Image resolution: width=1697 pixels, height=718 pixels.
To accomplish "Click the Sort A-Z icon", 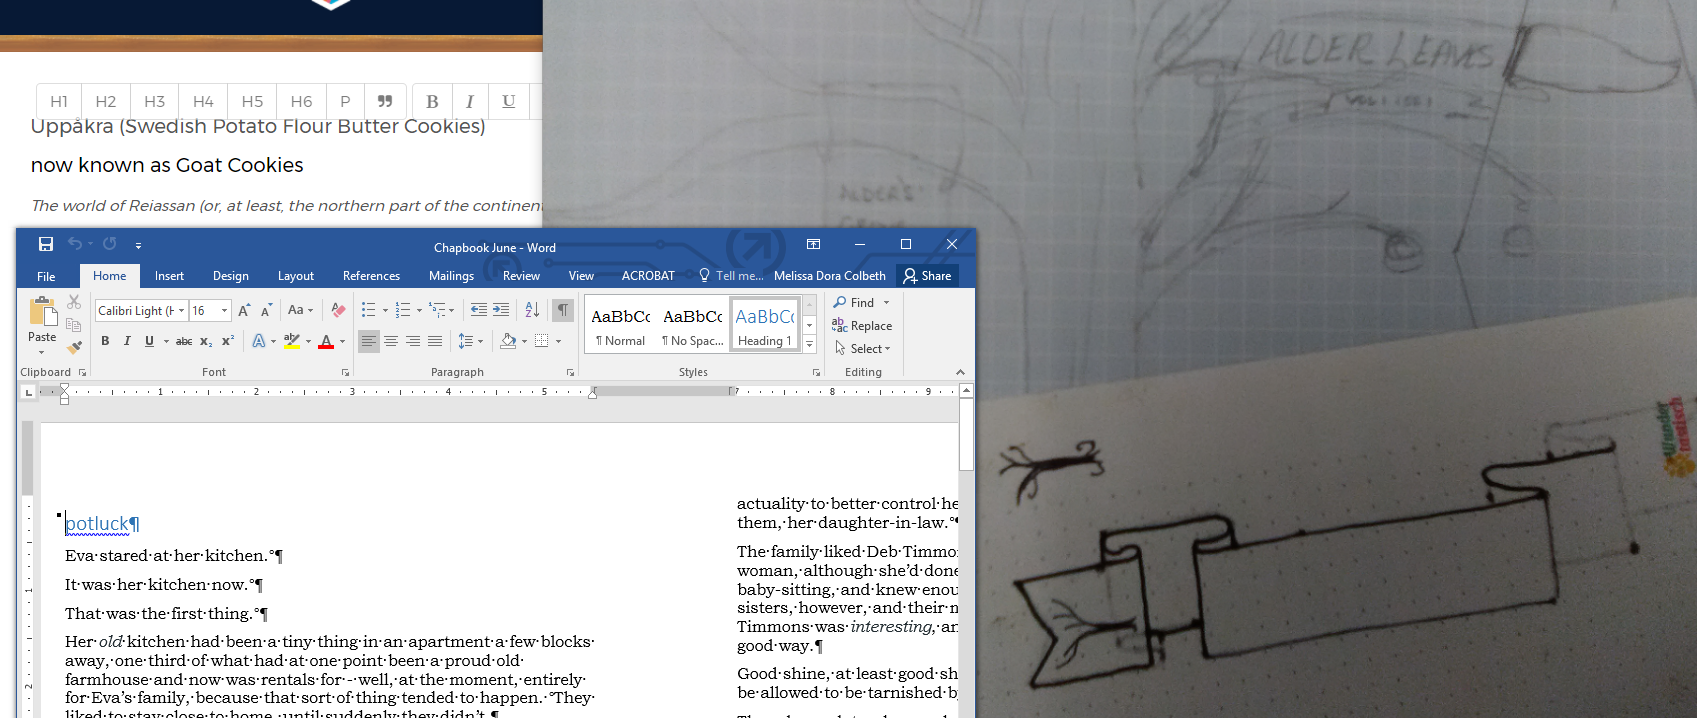I will tap(532, 310).
